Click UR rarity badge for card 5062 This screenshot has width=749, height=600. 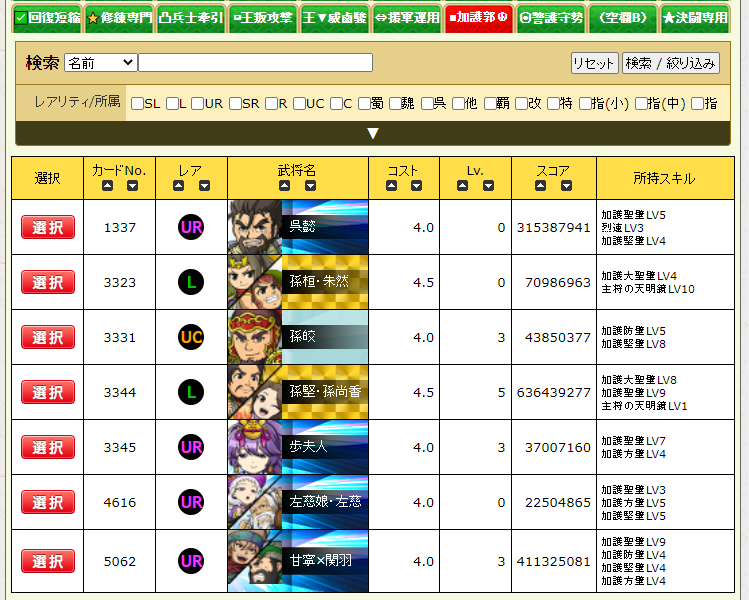click(191, 561)
